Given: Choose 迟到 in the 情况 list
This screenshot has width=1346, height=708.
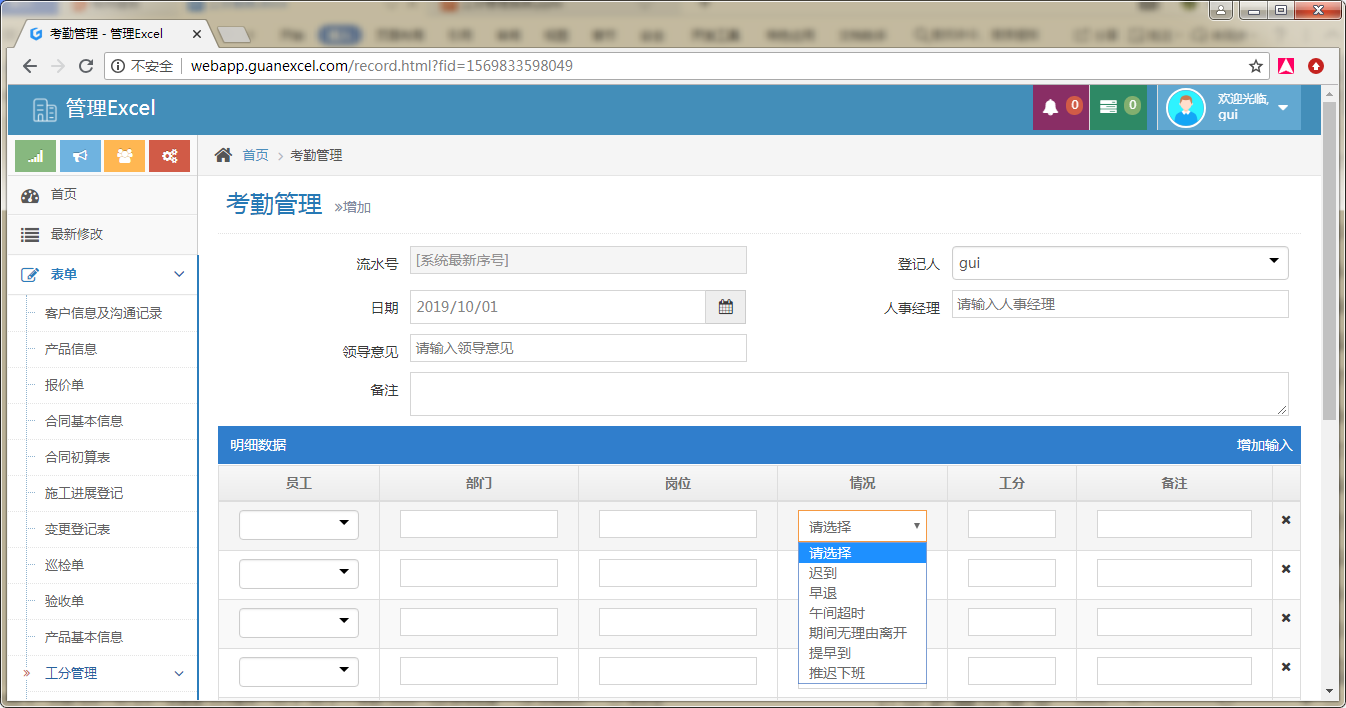Looking at the screenshot, I should (863, 573).
